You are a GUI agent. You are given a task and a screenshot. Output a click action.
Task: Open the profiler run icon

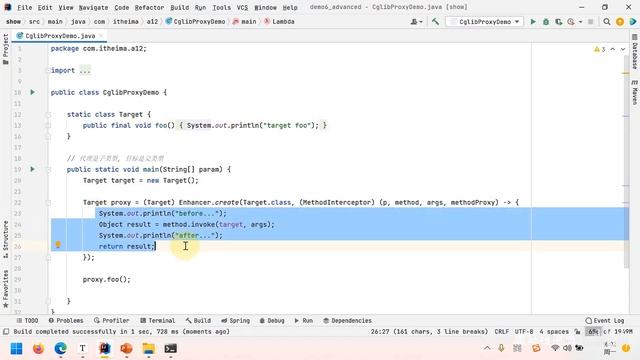click(x=571, y=22)
